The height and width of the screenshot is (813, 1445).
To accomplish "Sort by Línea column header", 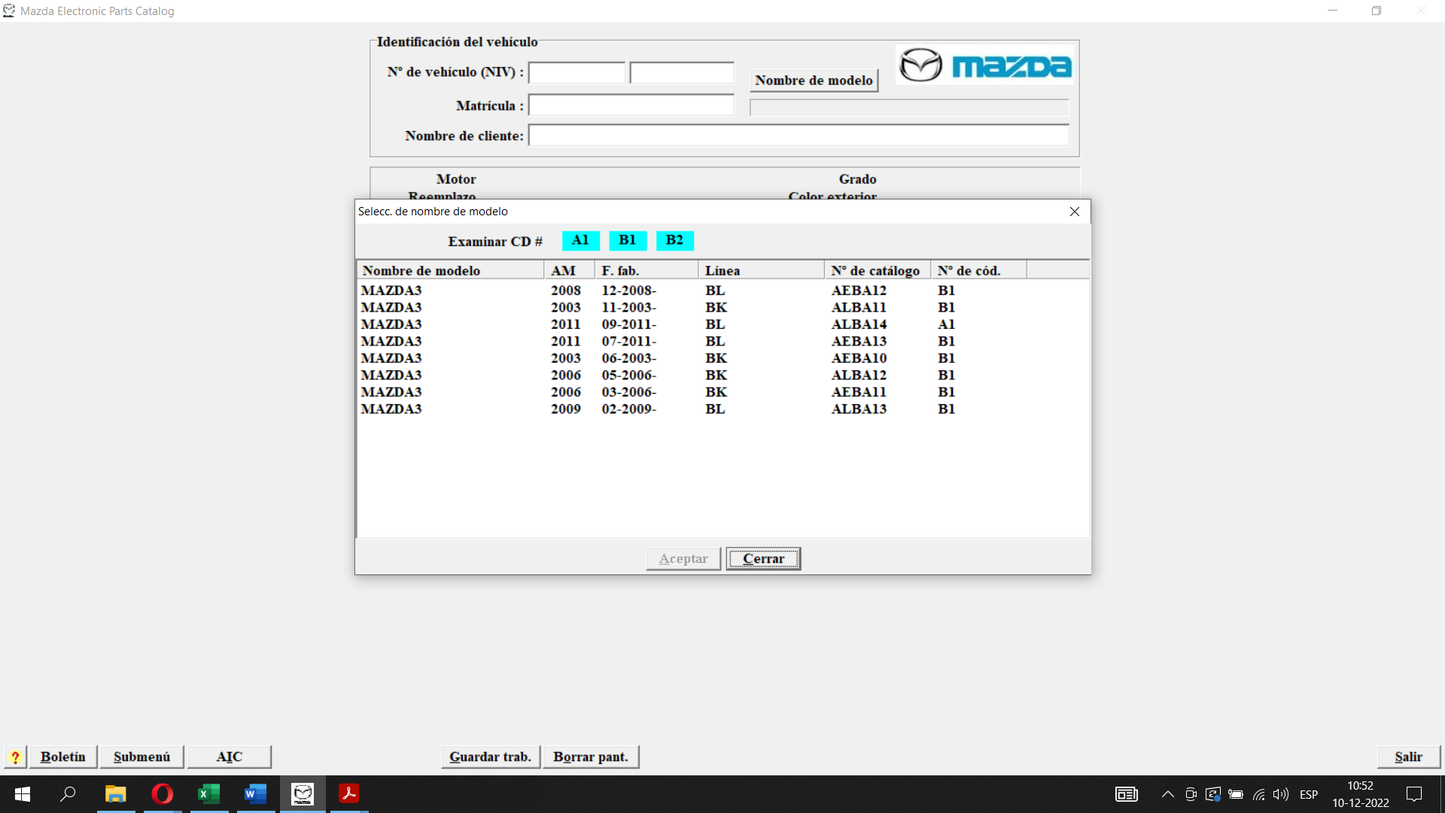I will [x=761, y=270].
